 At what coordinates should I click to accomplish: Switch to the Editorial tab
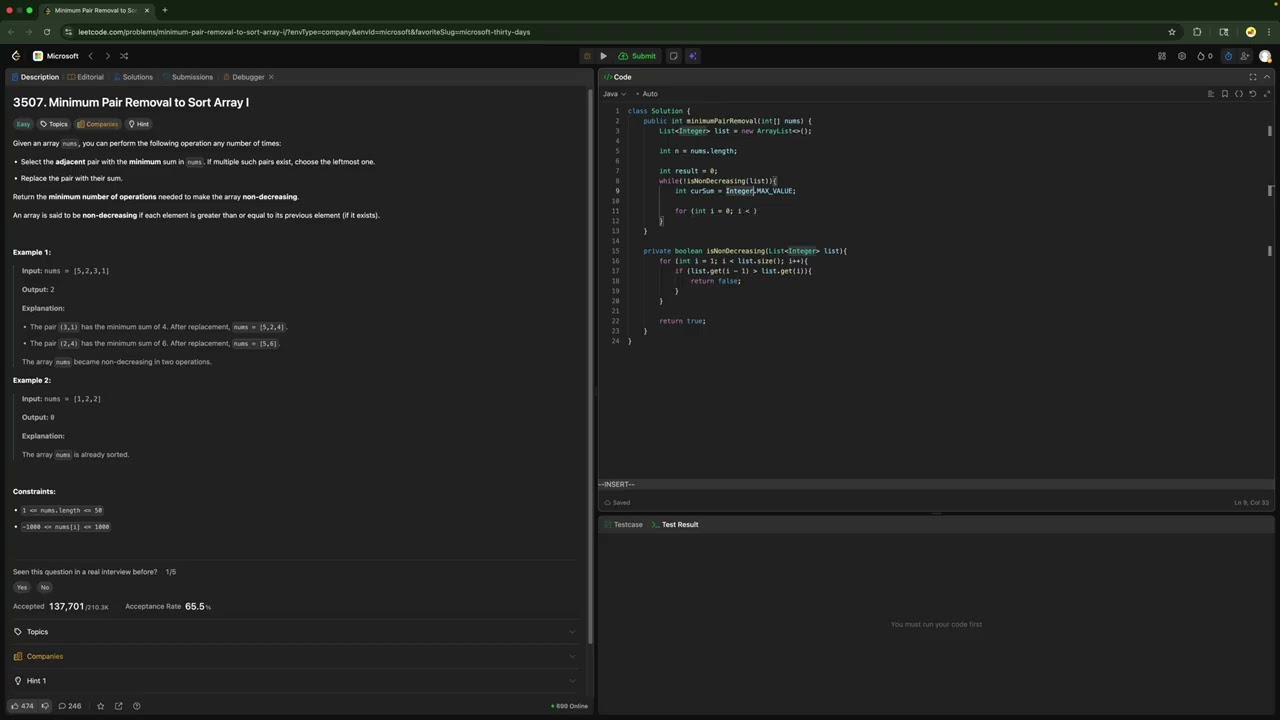[x=86, y=77]
